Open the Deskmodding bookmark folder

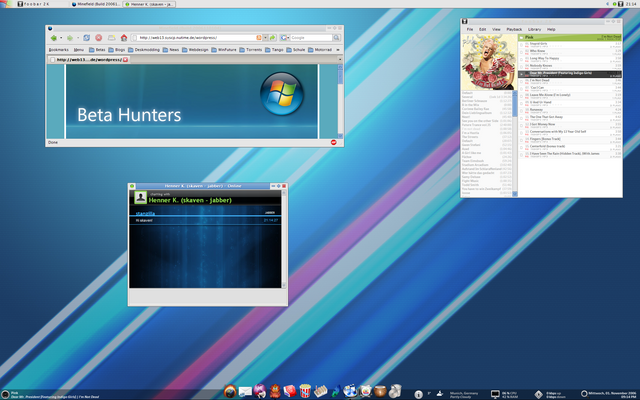click(x=144, y=50)
